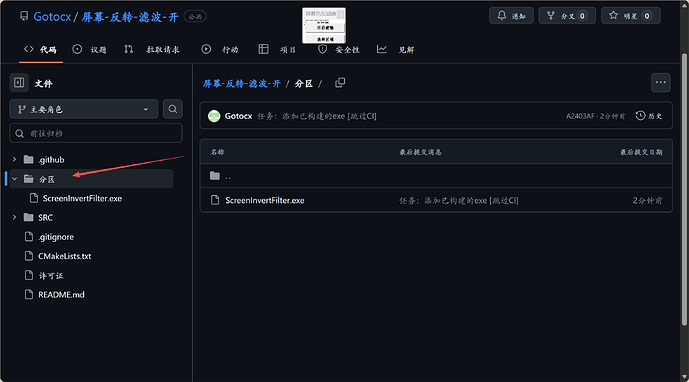689x382 pixels.
Task: Click the 屏幕-反转-滤波-开 repository title link
Action: pyautogui.click(x=130, y=17)
